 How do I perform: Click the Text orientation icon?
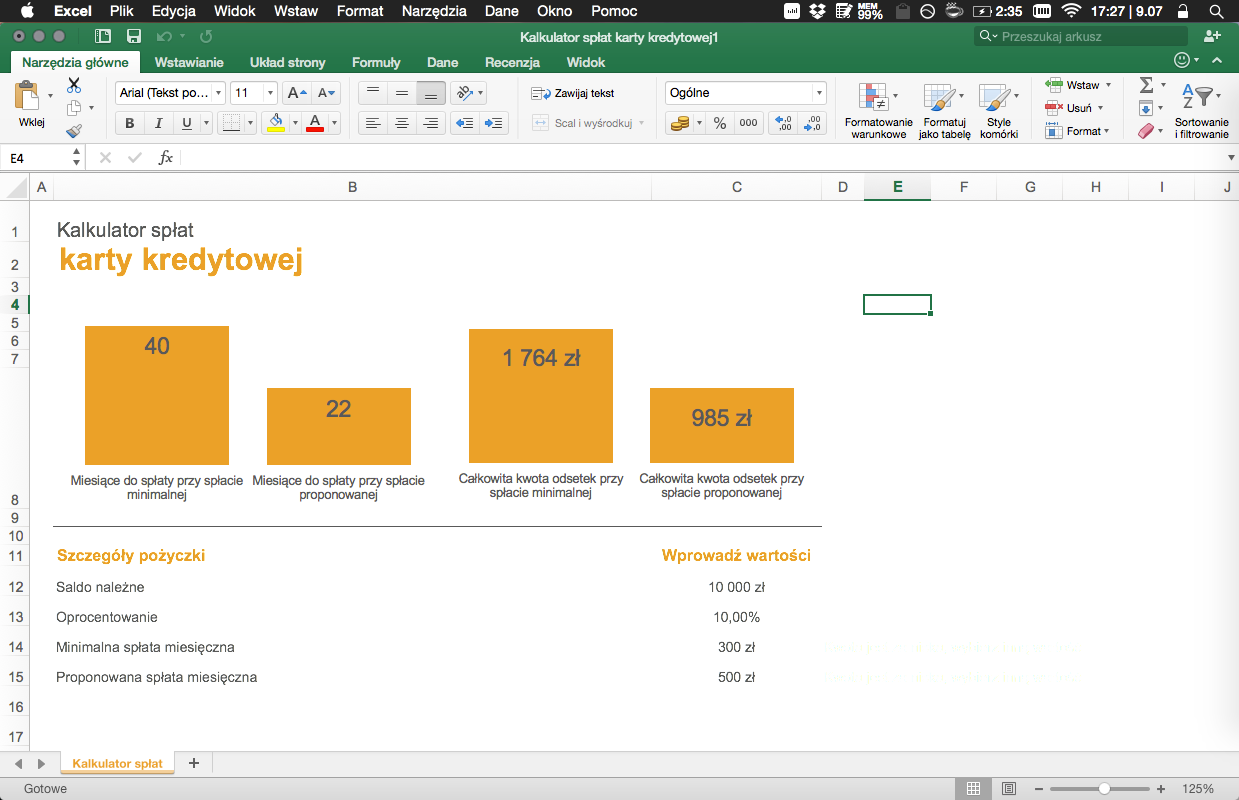[x=463, y=93]
